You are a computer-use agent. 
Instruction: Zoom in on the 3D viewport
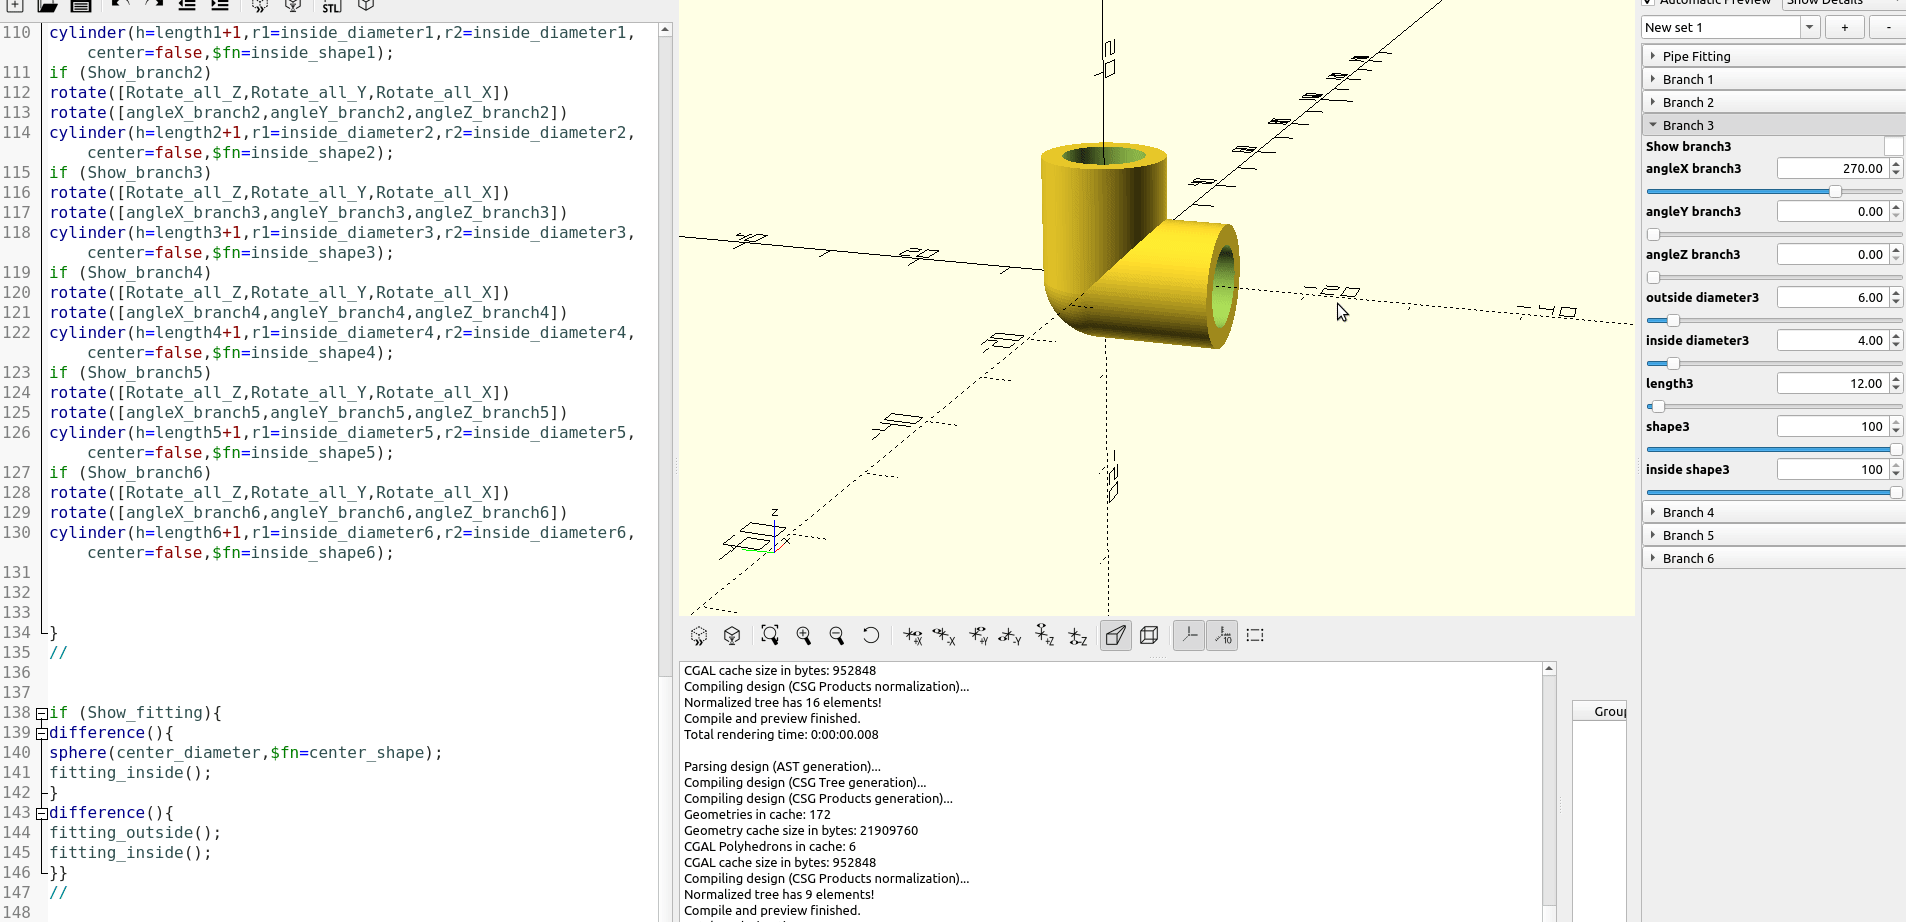coord(804,635)
